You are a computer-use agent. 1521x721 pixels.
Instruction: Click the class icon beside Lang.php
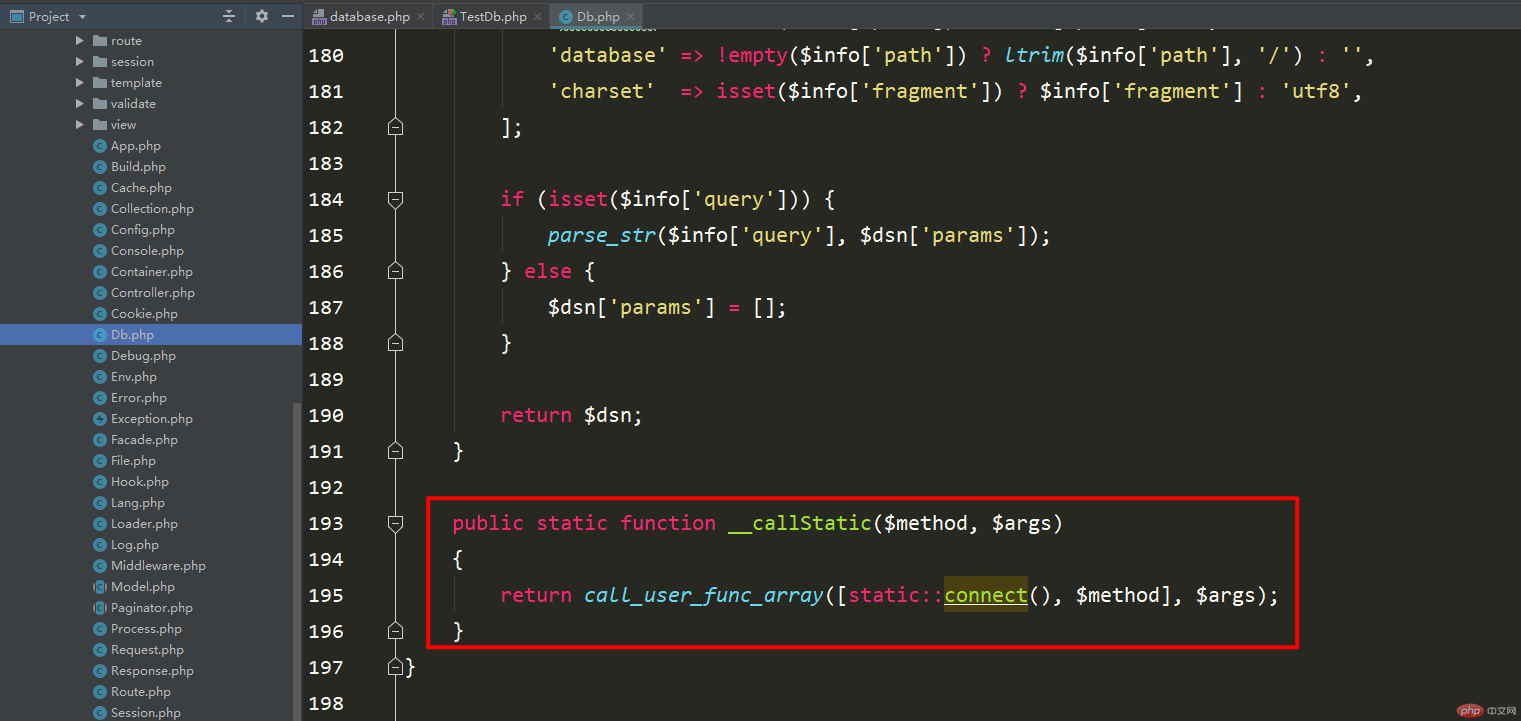(100, 503)
